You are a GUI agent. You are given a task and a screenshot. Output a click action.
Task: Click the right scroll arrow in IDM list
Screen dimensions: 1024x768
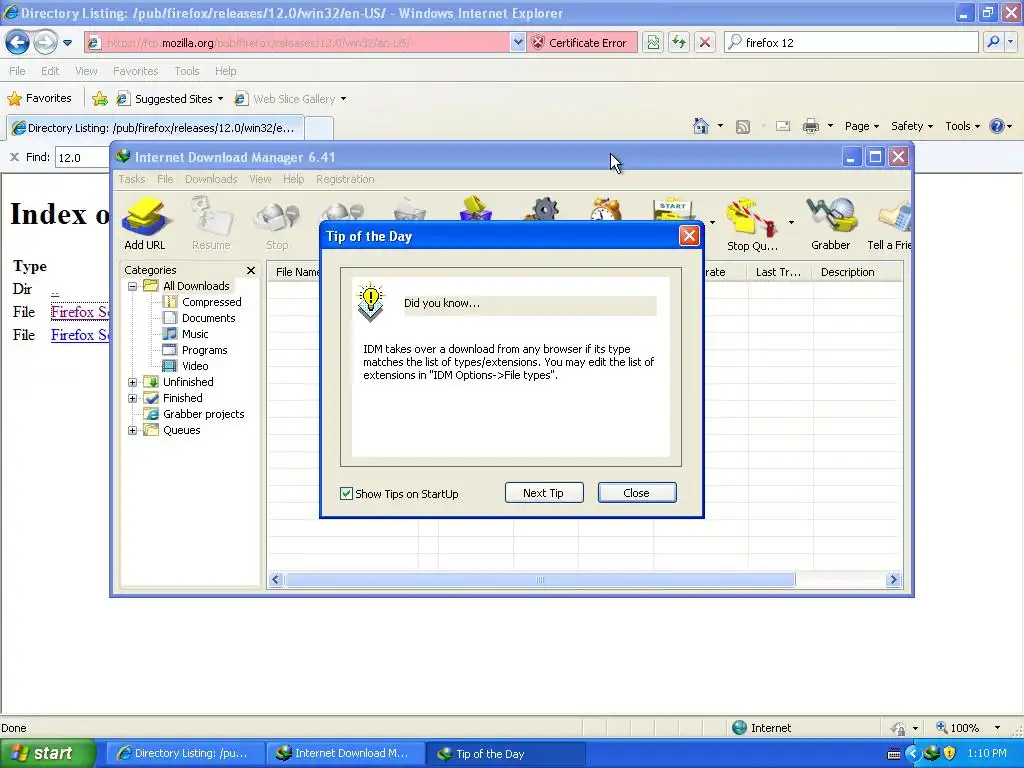pos(893,580)
